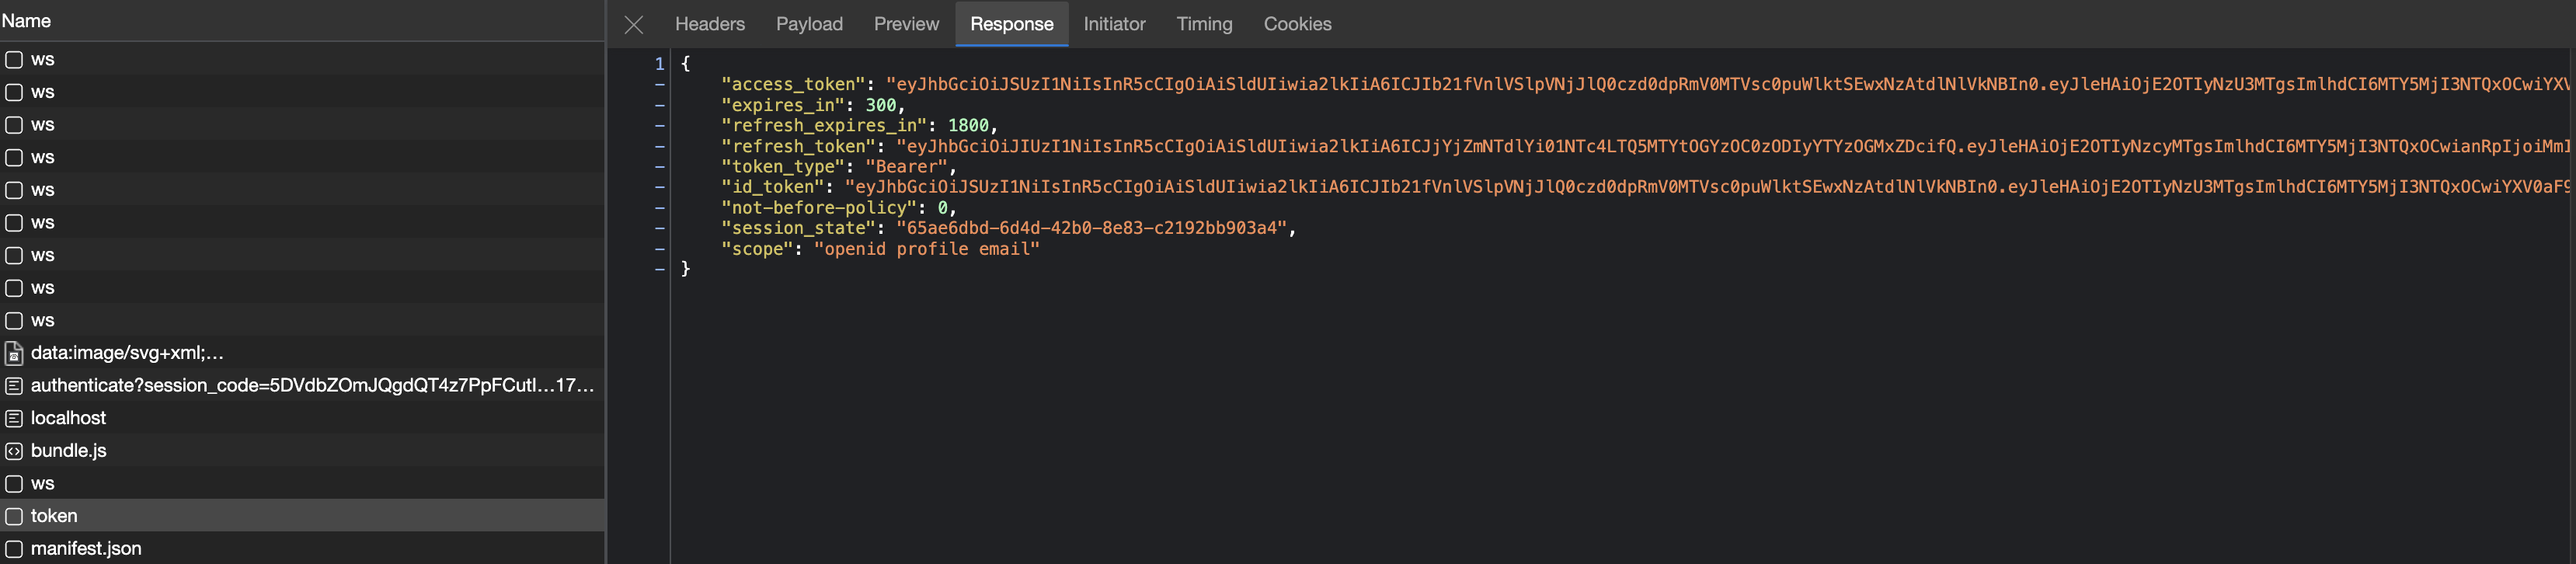Select the localhost document request
Image resolution: width=2576 pixels, height=564 pixels.
[68, 418]
